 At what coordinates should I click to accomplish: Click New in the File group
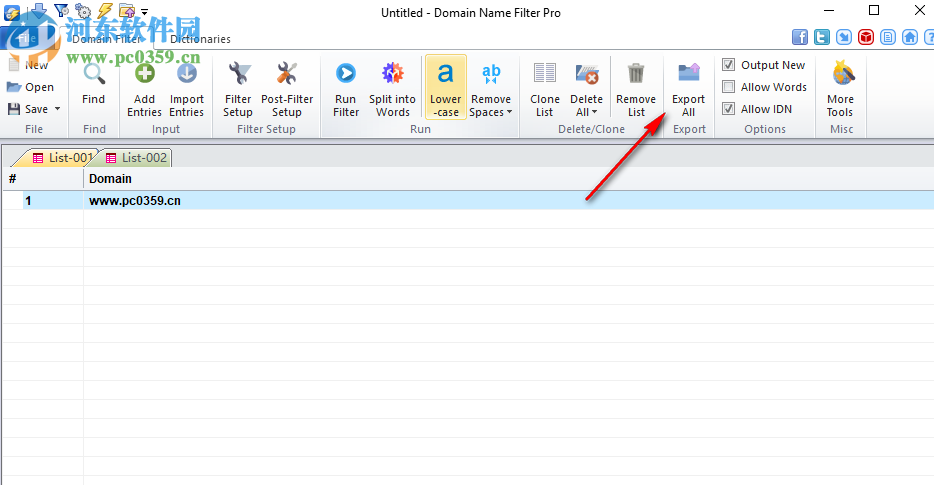(x=30, y=65)
